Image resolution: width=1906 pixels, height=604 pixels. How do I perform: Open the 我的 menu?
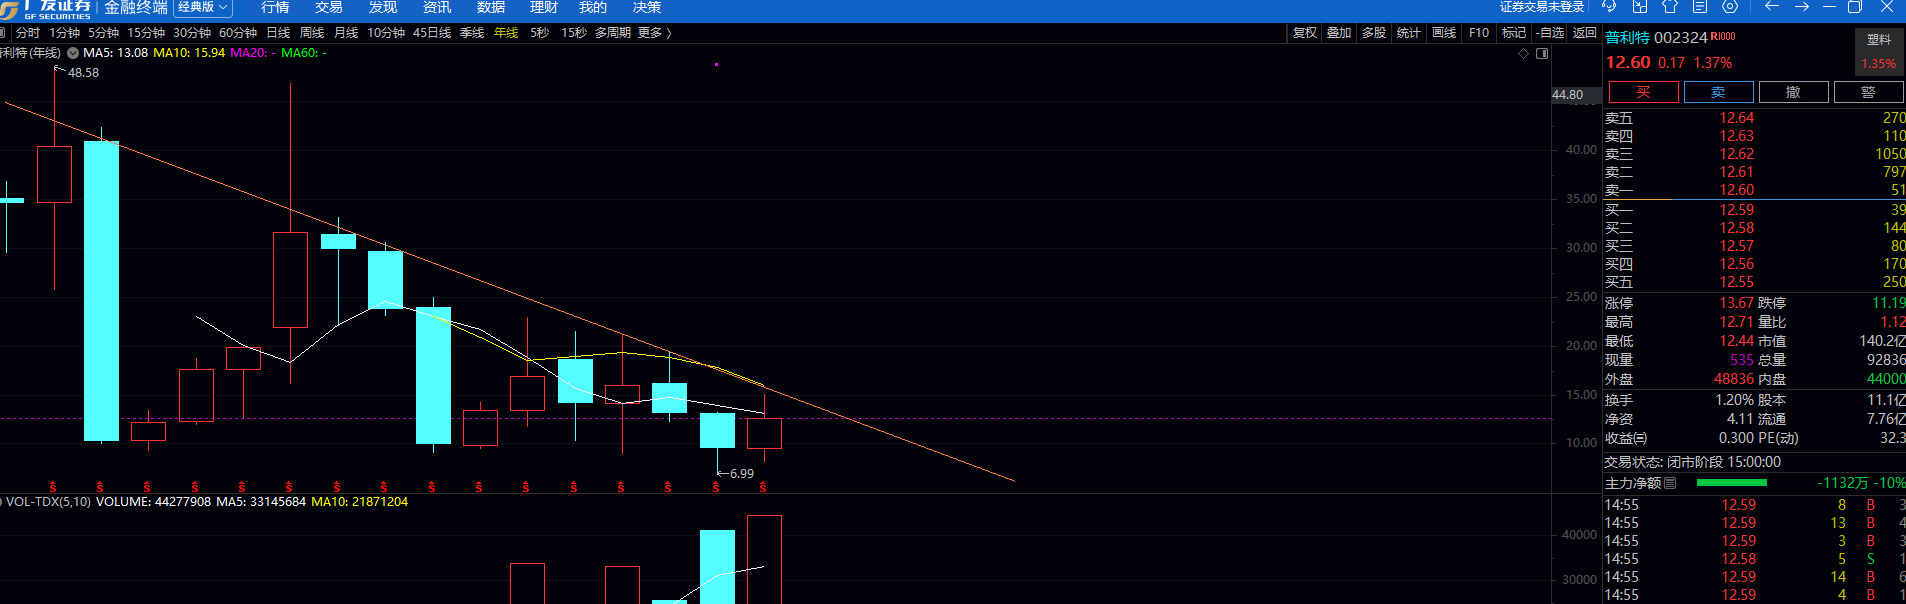(593, 7)
